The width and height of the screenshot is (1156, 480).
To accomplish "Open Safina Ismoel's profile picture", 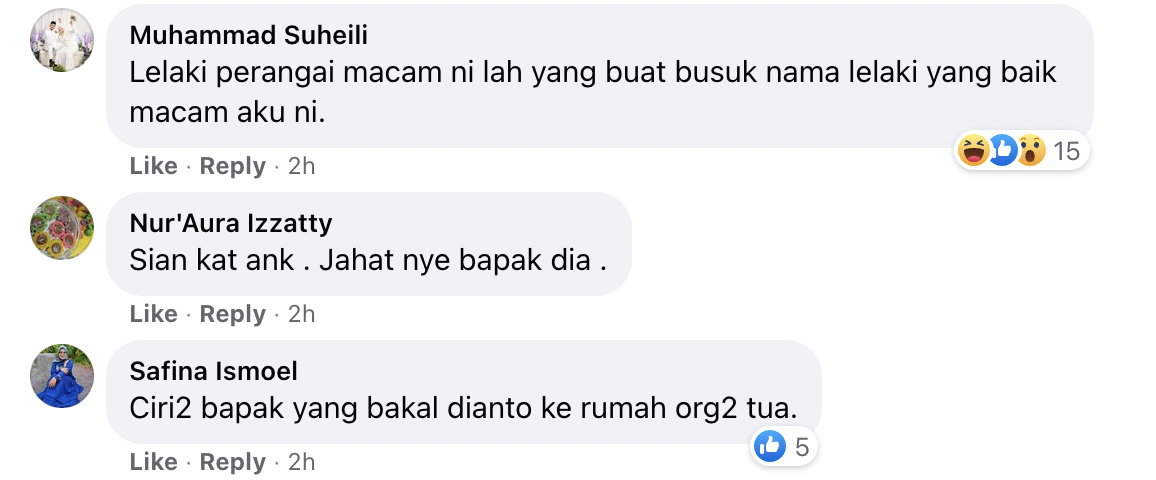I will tap(62, 376).
